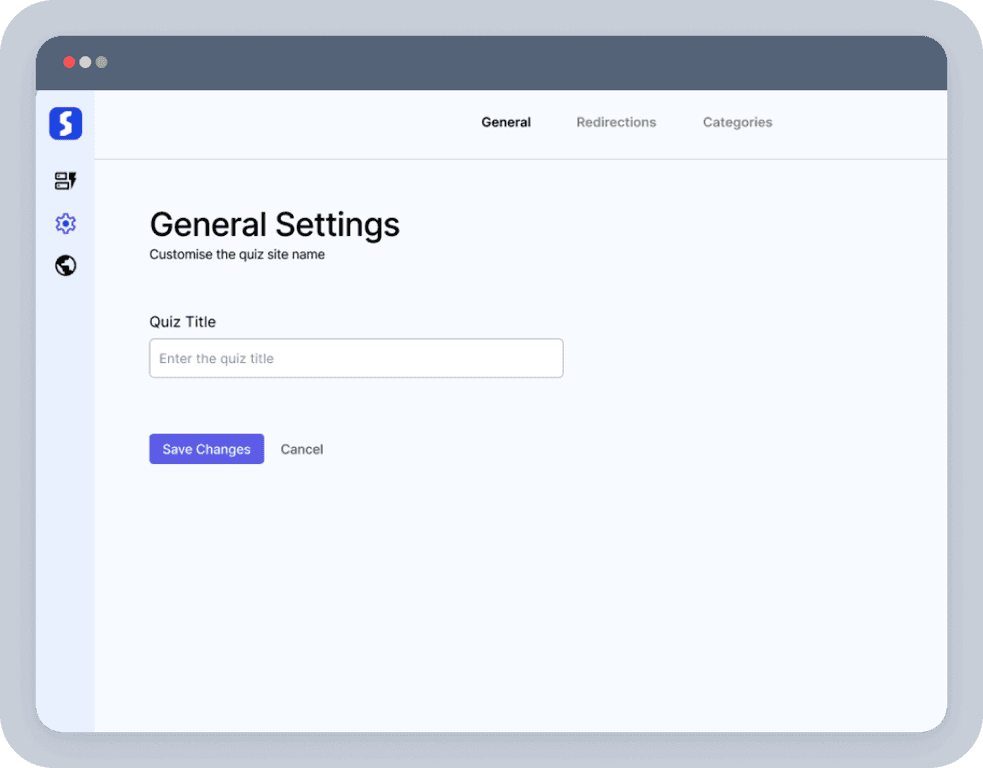Click the General Settings heading

(x=274, y=224)
